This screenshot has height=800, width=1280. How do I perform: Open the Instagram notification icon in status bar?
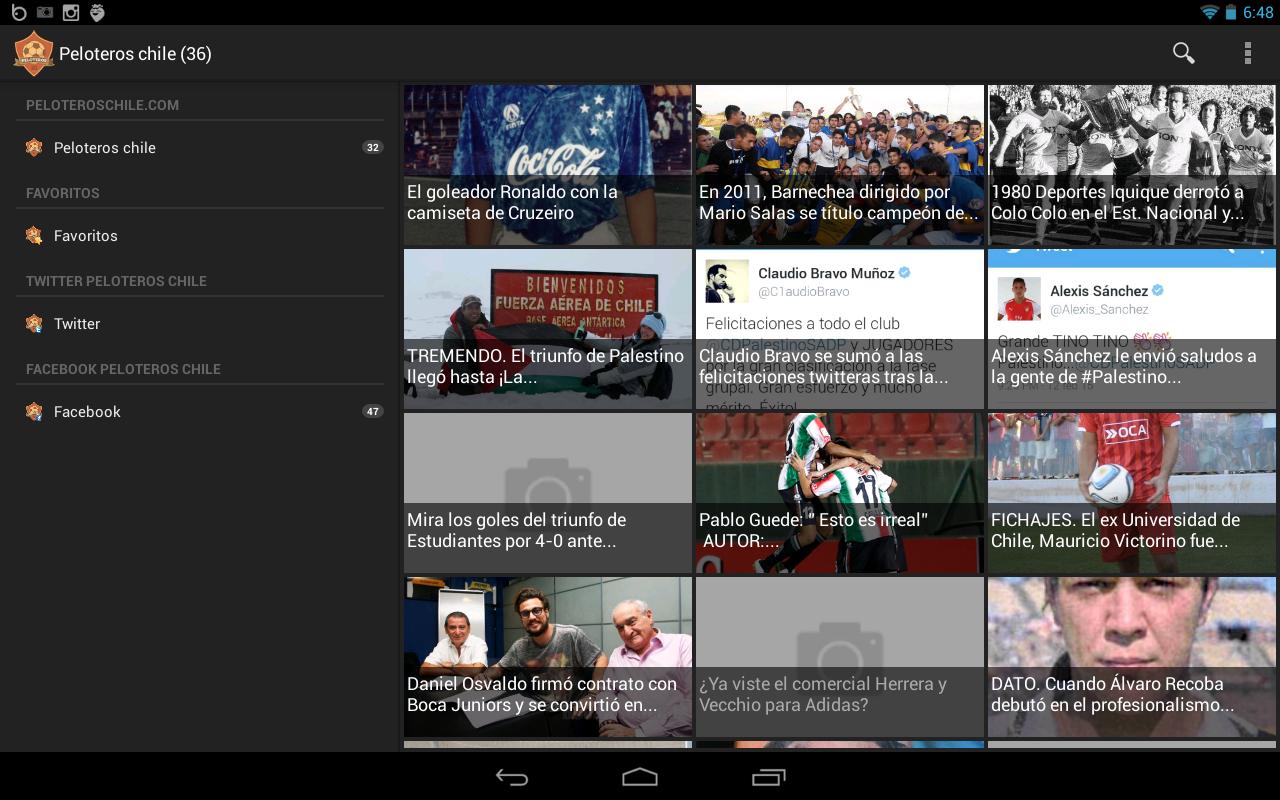click(71, 12)
